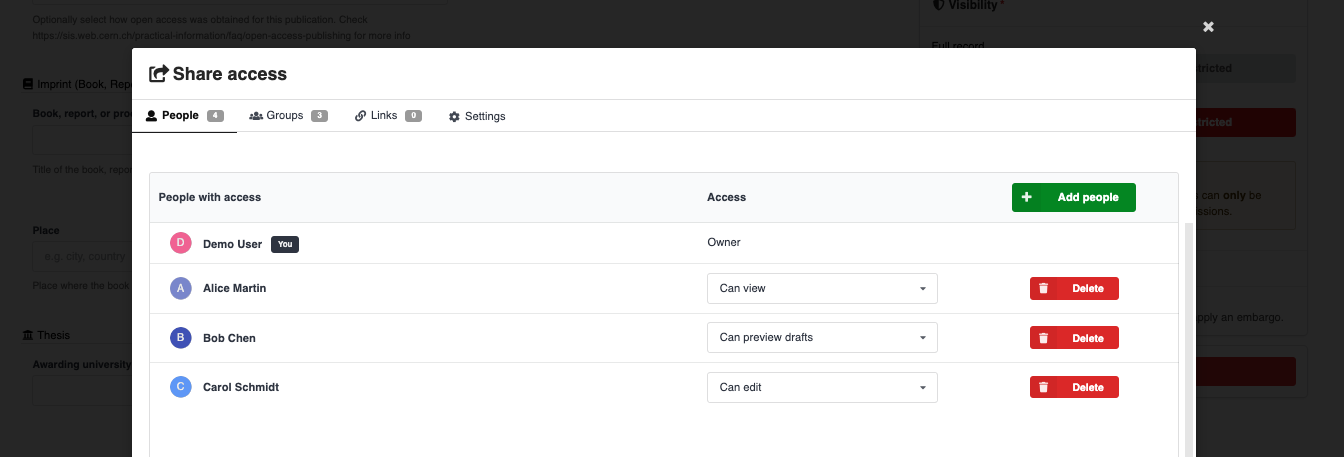This screenshot has height=457, width=1344.
Task: Click the 'You' badge next to Demo User
Action: tap(285, 244)
